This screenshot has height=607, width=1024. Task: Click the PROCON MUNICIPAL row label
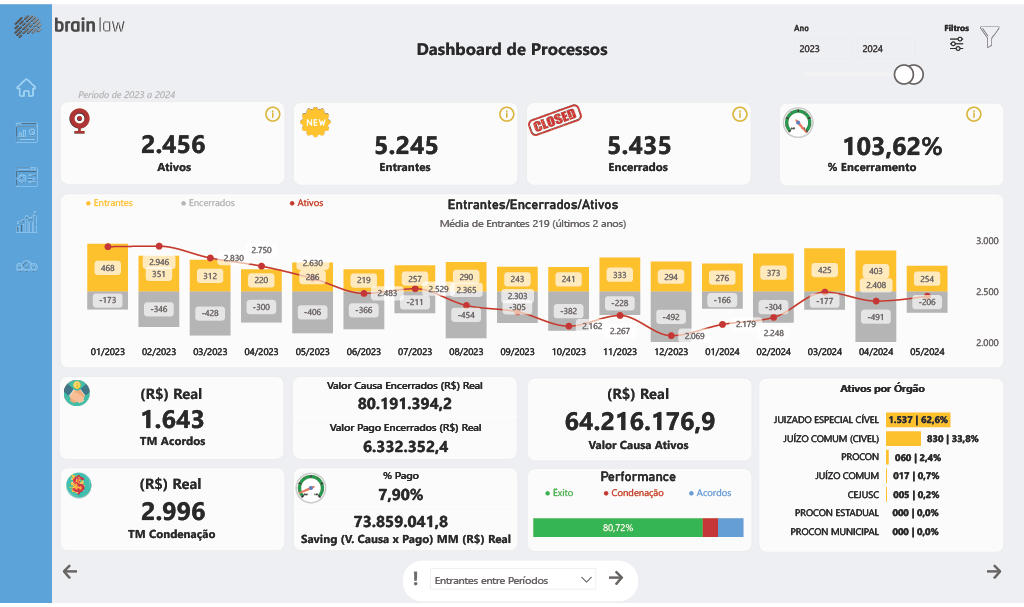[835, 532]
